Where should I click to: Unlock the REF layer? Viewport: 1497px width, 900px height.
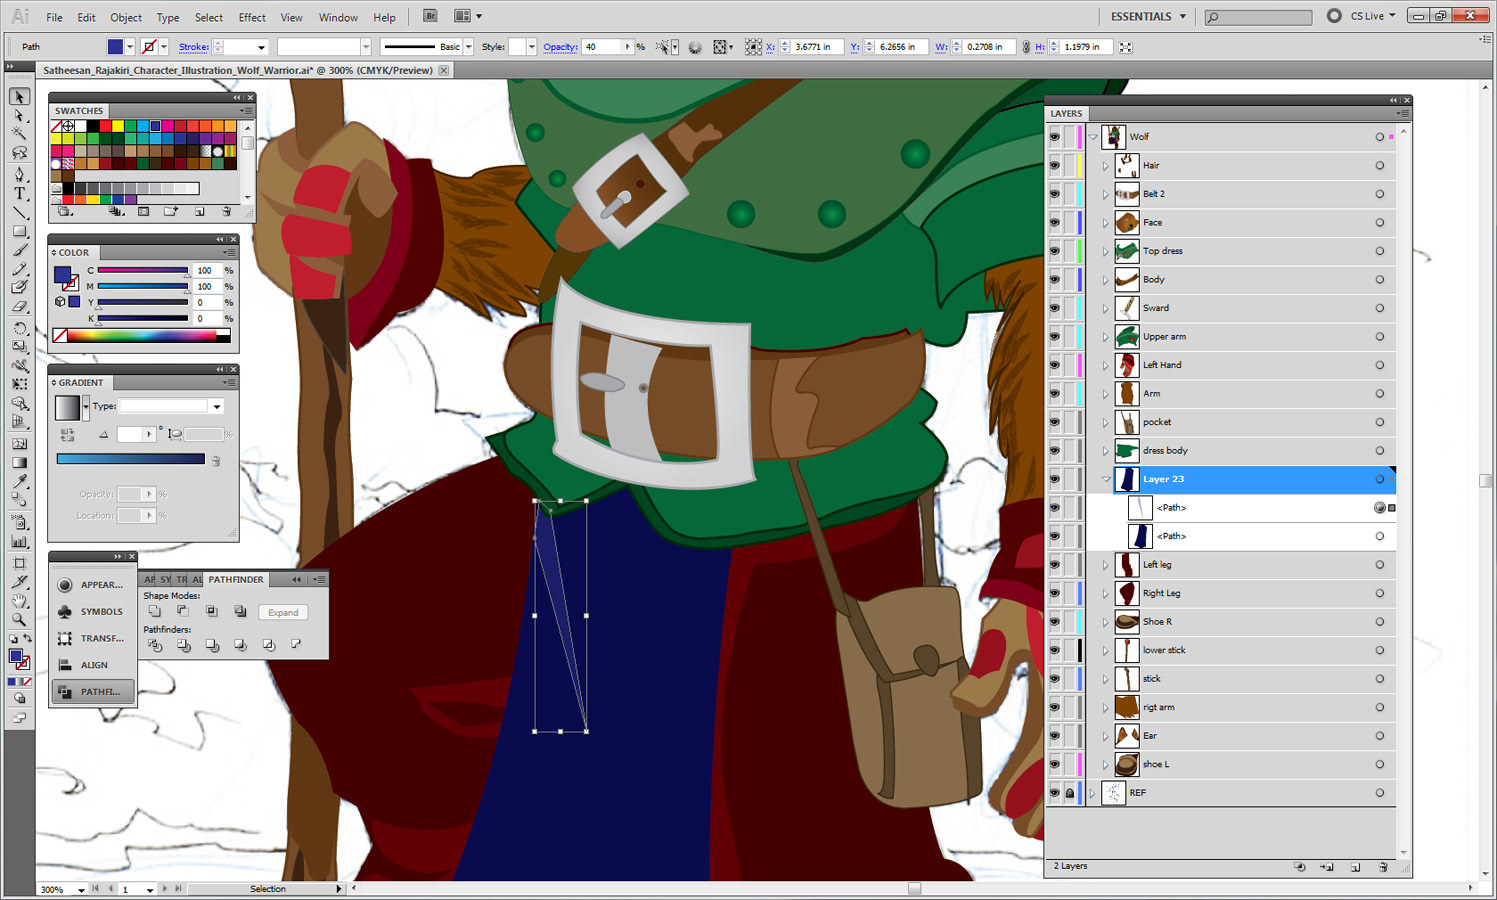(1069, 793)
